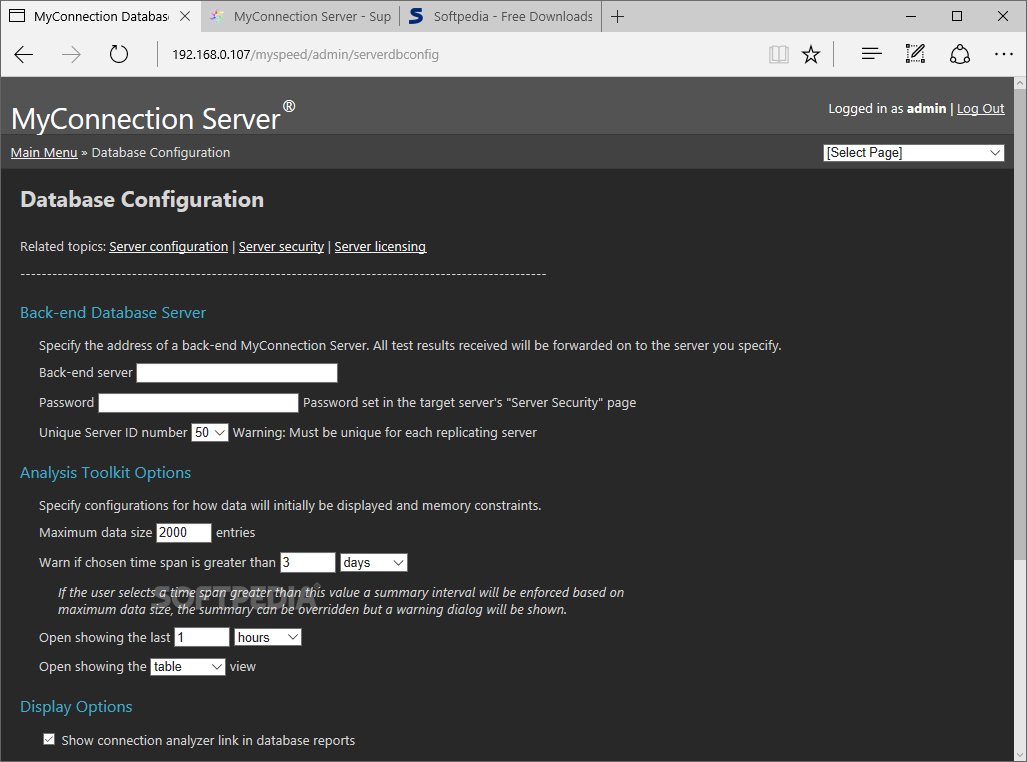Open the days time unit dropdown

373,562
